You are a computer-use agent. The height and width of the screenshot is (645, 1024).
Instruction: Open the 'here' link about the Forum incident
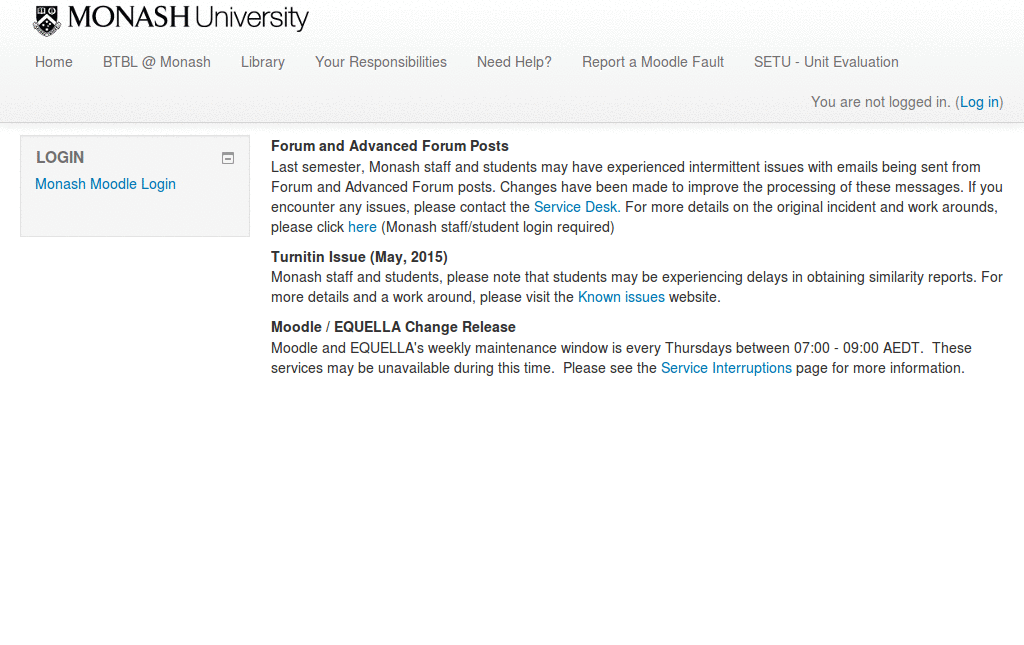click(362, 227)
